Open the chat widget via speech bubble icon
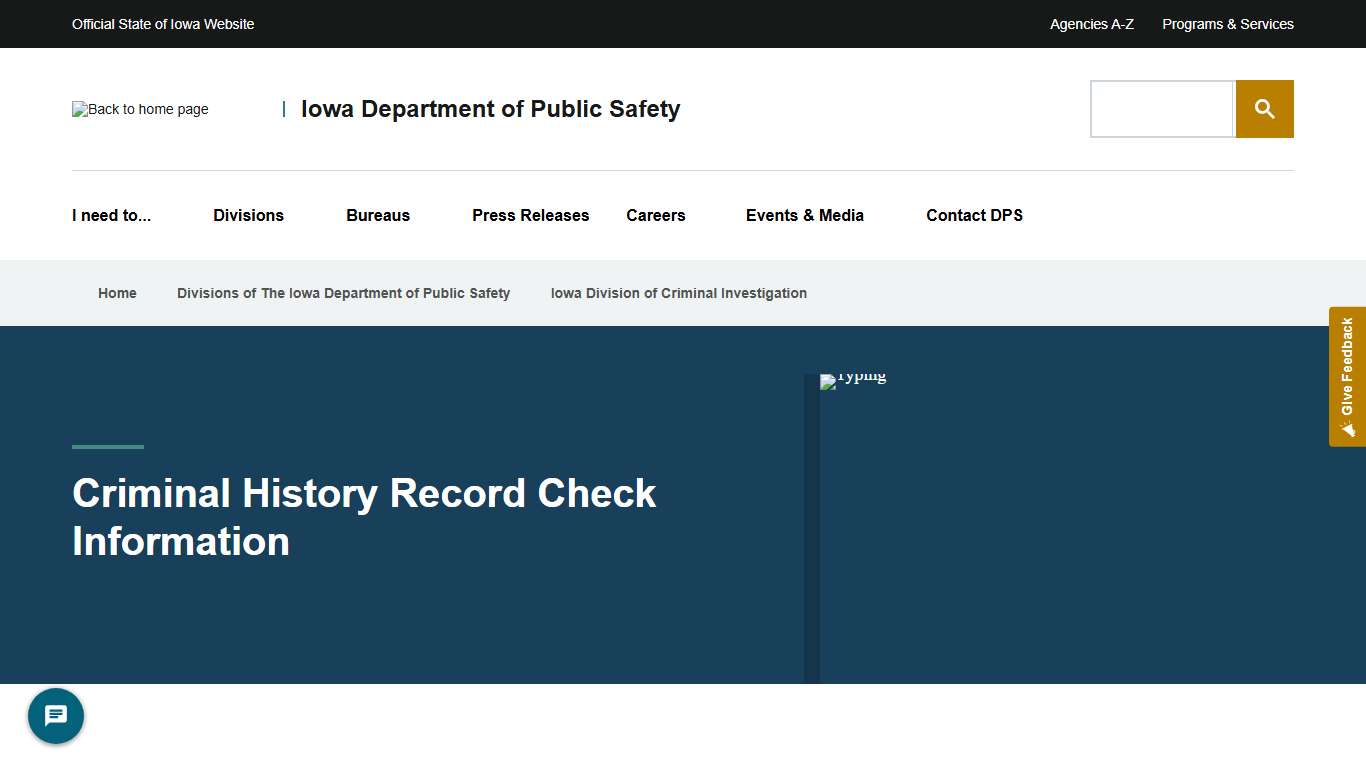This screenshot has width=1366, height=768. click(x=56, y=715)
